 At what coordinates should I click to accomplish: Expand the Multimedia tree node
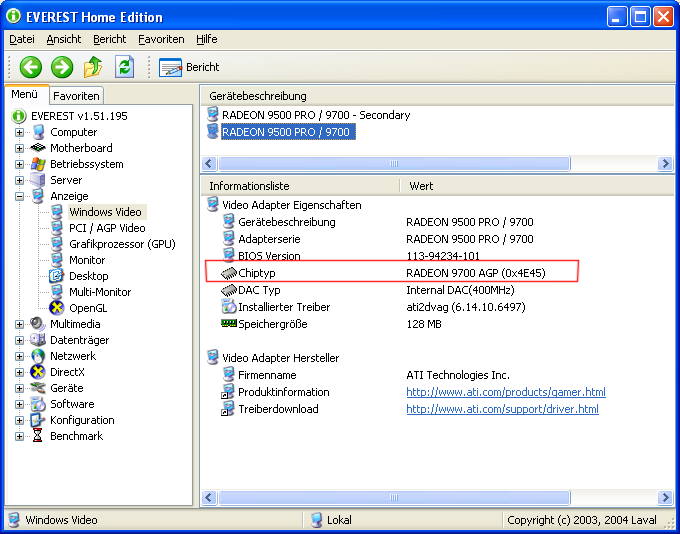[x=20, y=324]
